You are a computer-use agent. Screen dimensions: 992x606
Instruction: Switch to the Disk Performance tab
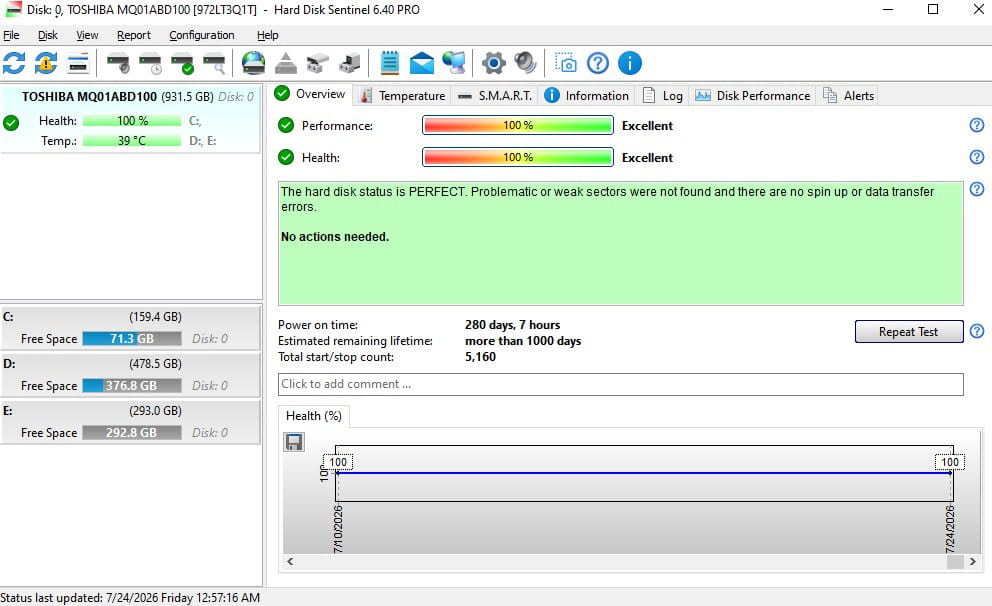click(x=753, y=96)
